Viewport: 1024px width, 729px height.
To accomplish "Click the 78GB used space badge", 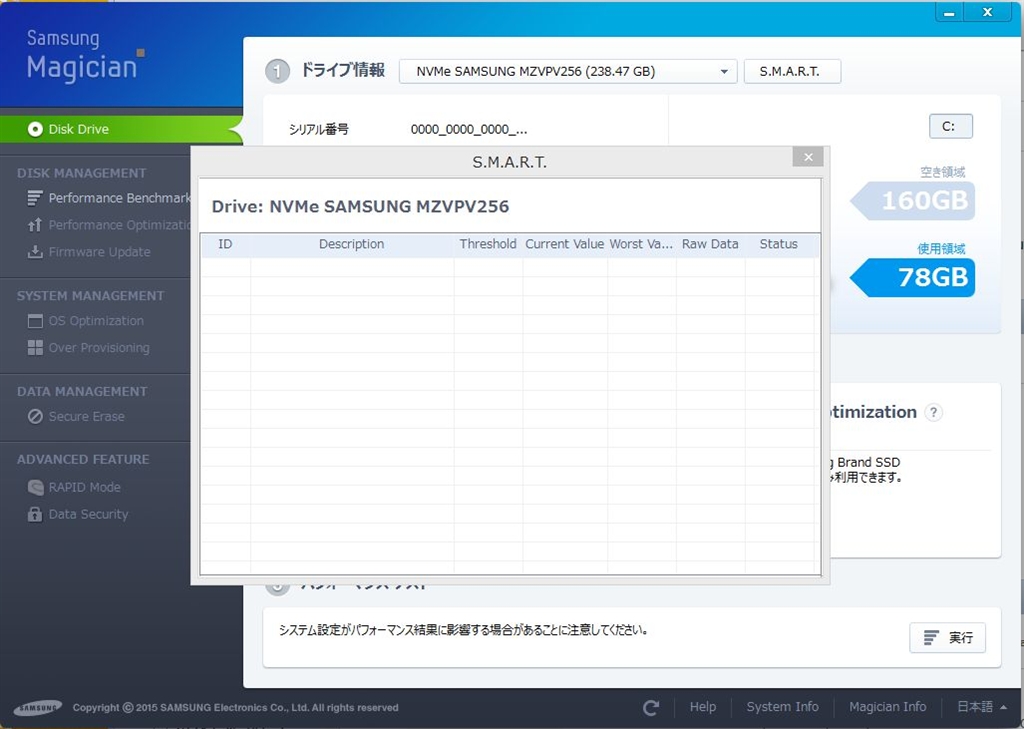I will (913, 278).
